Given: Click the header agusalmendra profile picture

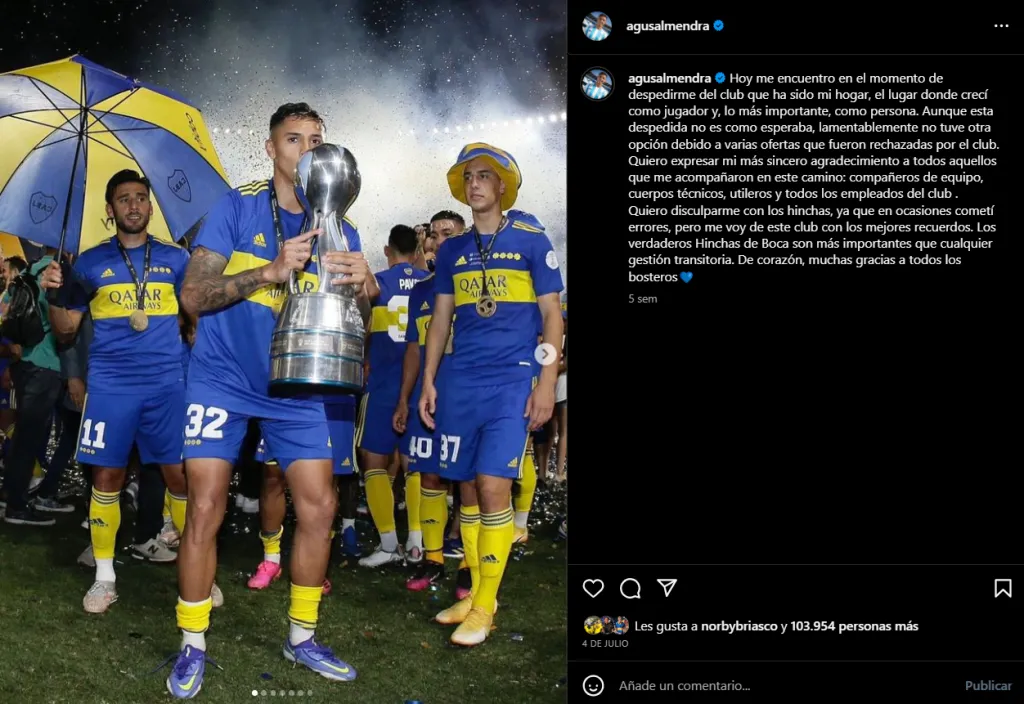Looking at the screenshot, I should pyautogui.click(x=597, y=26).
